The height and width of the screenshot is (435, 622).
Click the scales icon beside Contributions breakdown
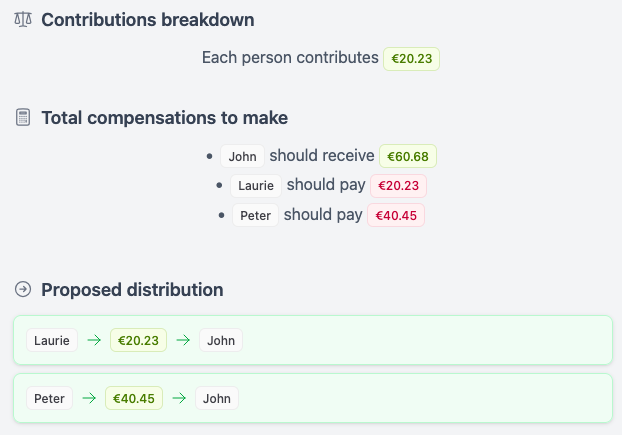[x=23, y=20]
